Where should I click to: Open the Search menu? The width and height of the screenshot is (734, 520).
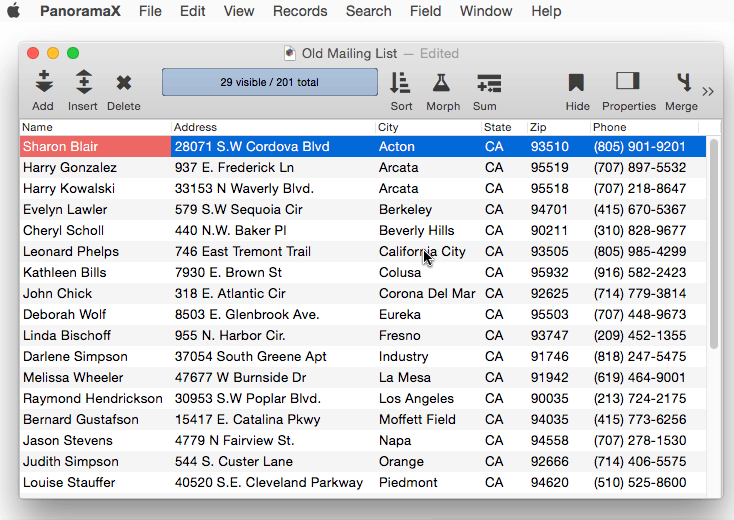pyautogui.click(x=368, y=11)
